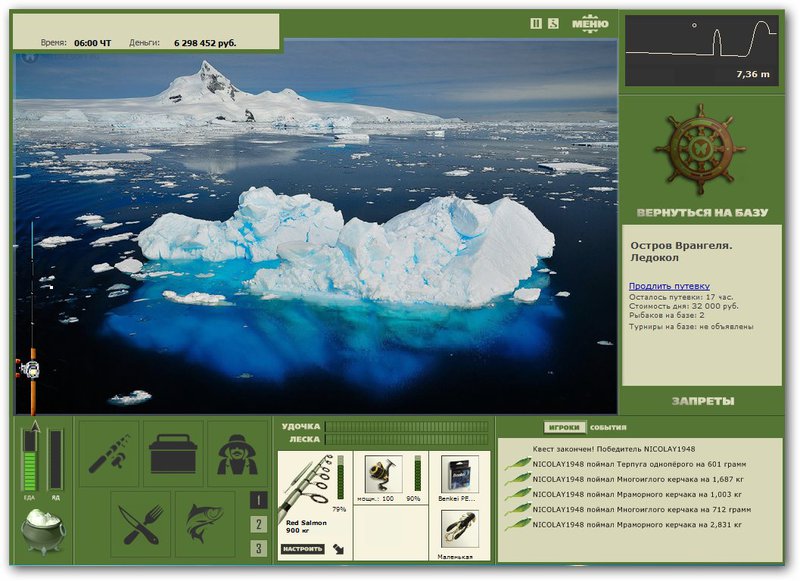Click the Квест закончен winner message
The image size is (800, 581).
pos(614,449)
